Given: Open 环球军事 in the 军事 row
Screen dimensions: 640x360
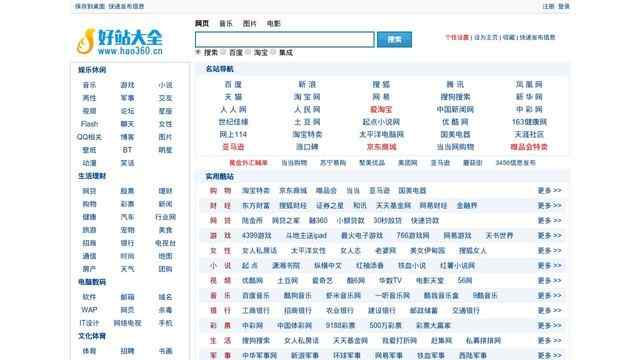Looking at the screenshot, I should pyautogui.click(x=347, y=356).
